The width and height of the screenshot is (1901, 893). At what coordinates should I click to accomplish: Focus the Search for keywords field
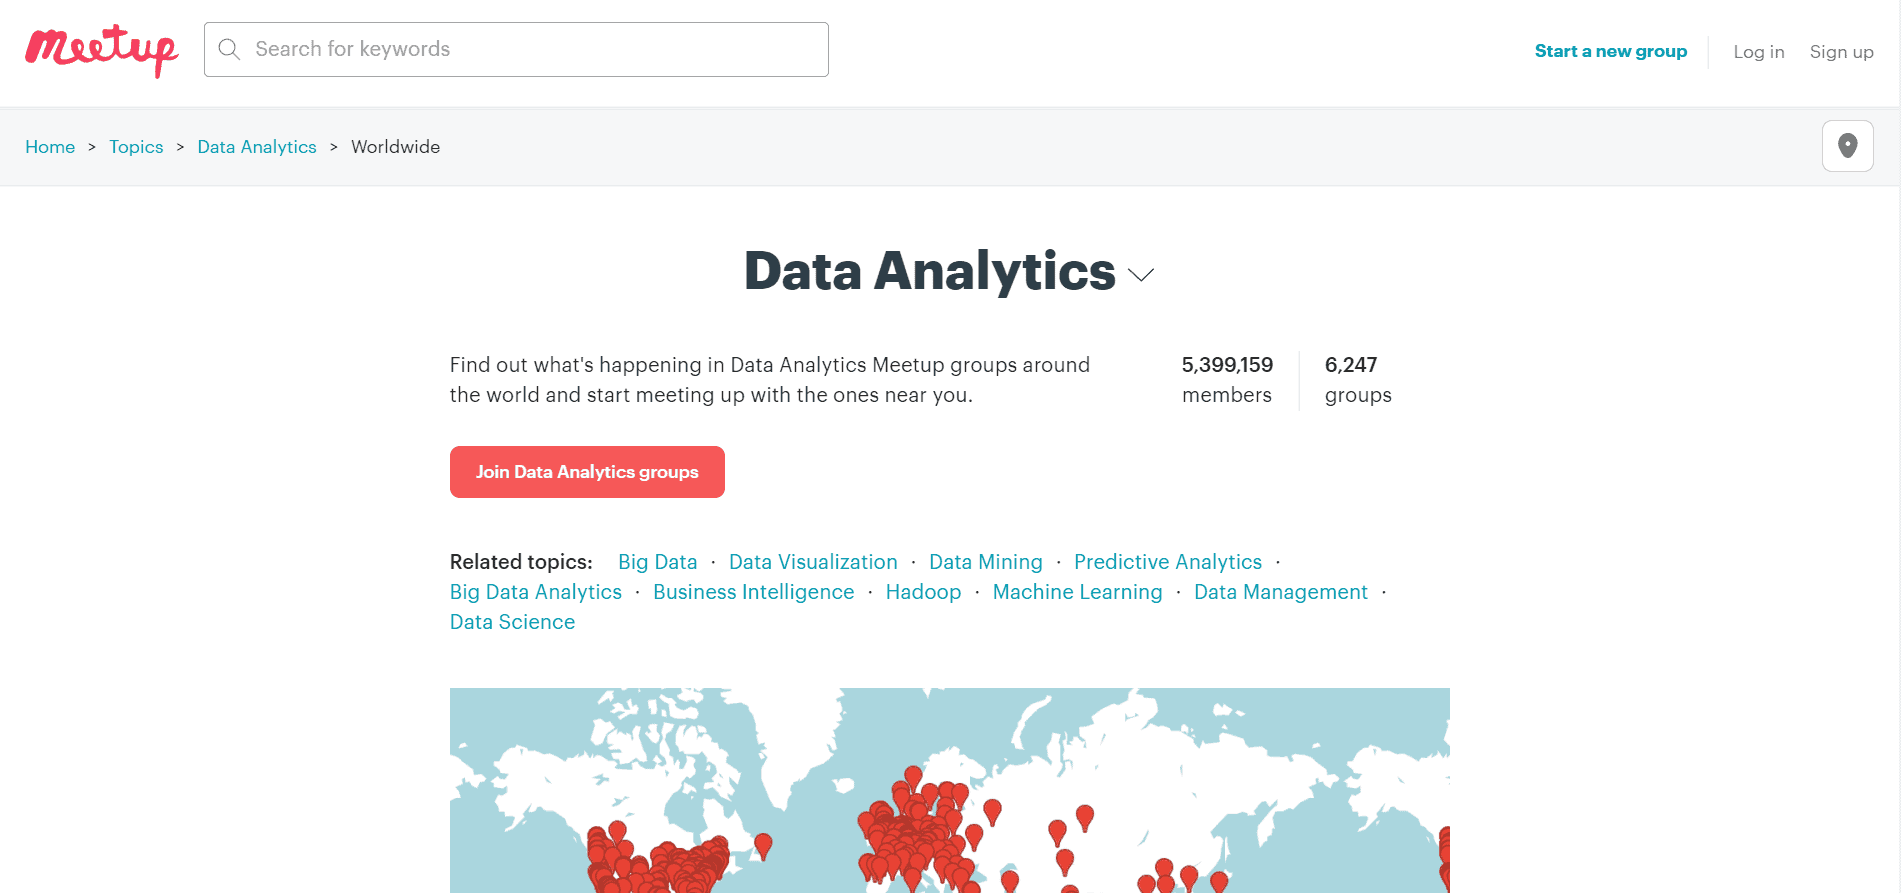[516, 49]
